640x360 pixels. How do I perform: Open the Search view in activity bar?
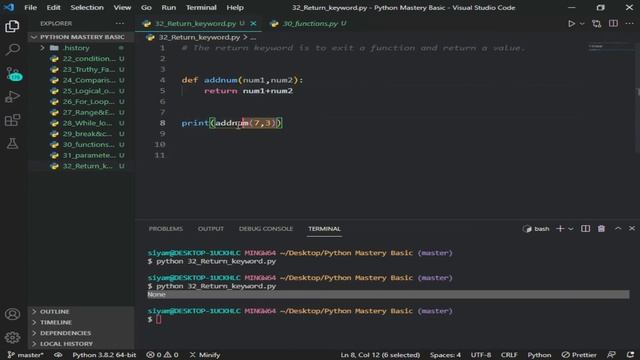click(12, 50)
